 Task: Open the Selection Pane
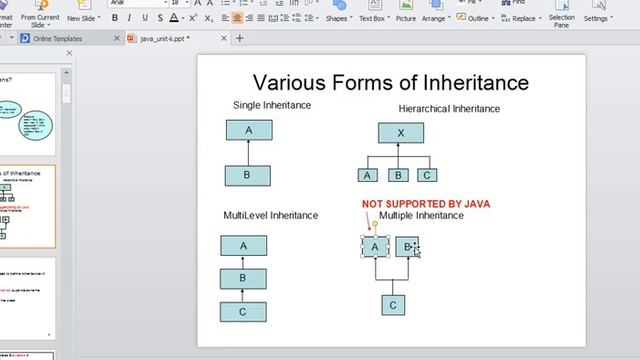(x=562, y=14)
